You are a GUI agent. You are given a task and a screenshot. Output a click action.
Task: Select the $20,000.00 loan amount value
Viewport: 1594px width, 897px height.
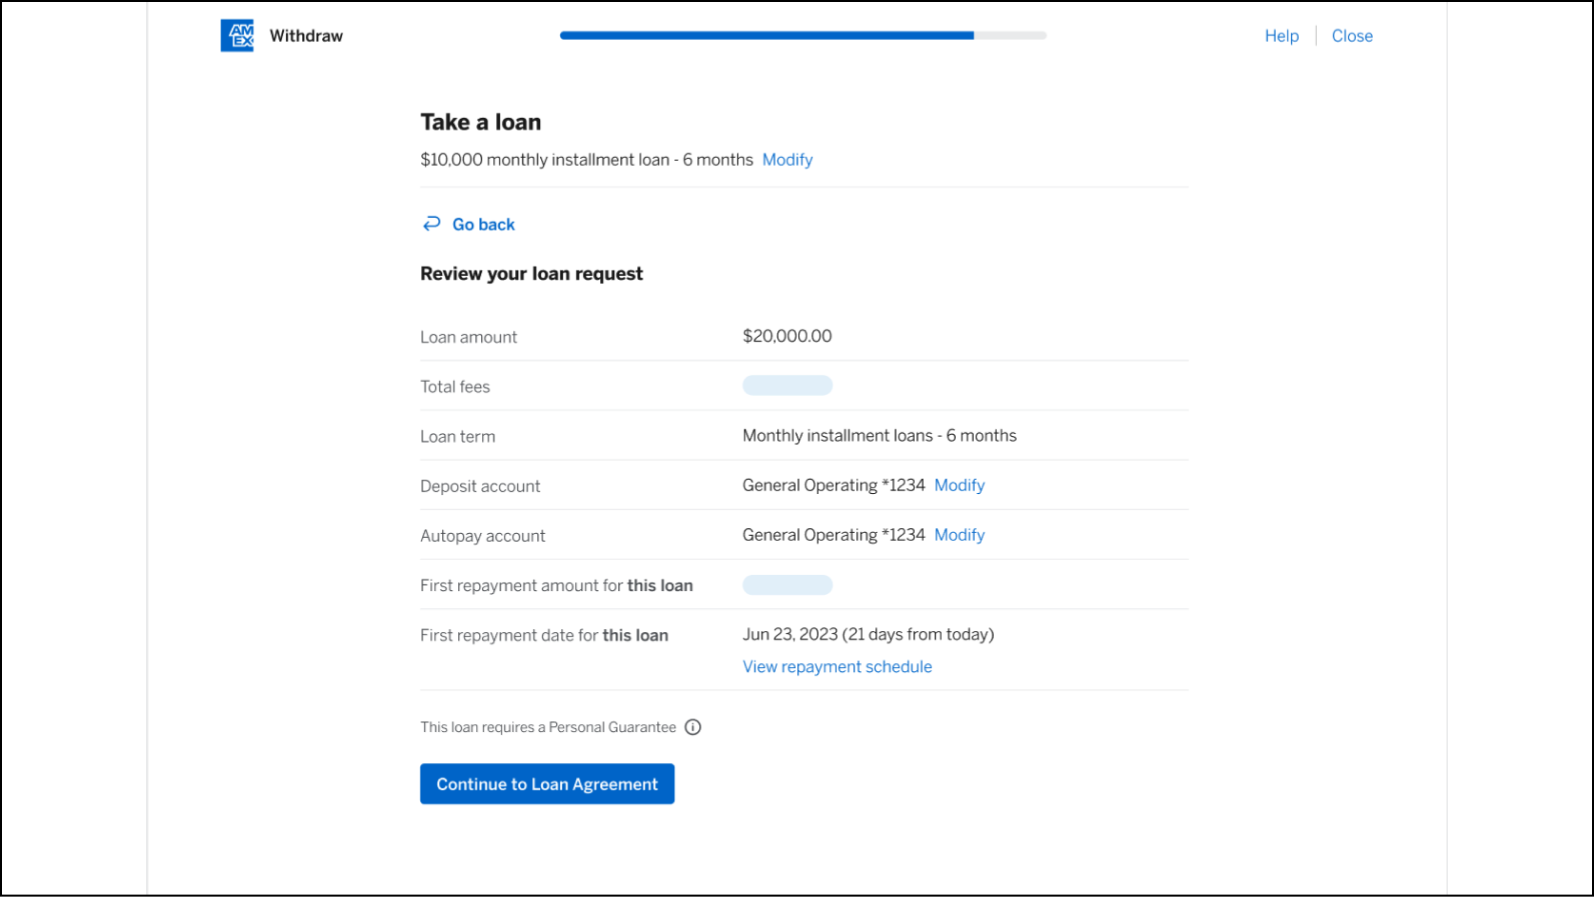tap(787, 336)
